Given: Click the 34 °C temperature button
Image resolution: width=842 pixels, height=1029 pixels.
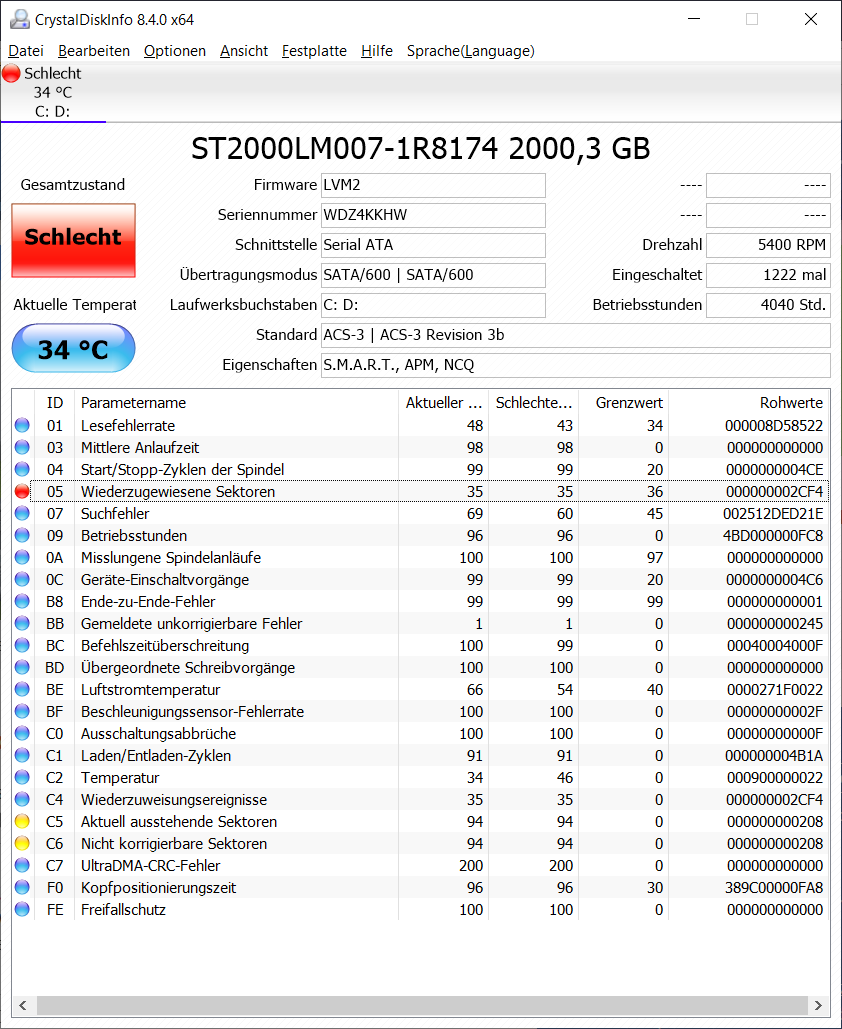Looking at the screenshot, I should coord(74,348).
